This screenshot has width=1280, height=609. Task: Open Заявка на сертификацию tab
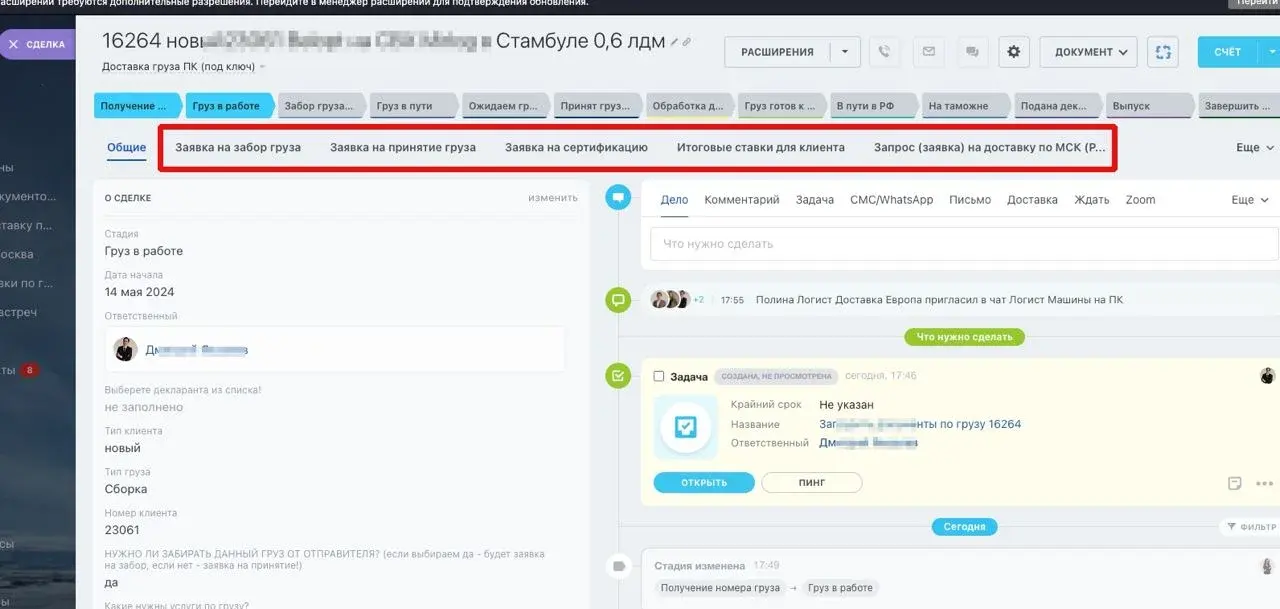pyautogui.click(x=576, y=147)
